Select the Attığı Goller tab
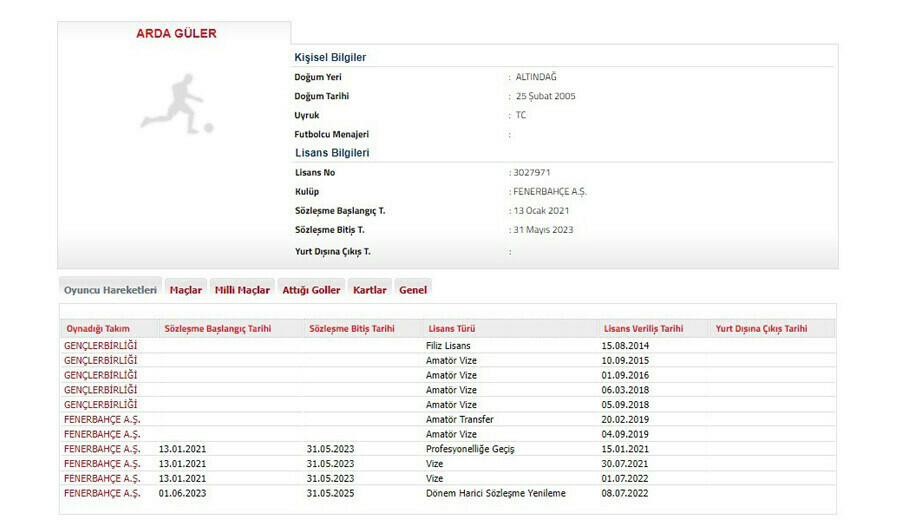The height and width of the screenshot is (520, 900). (x=311, y=290)
